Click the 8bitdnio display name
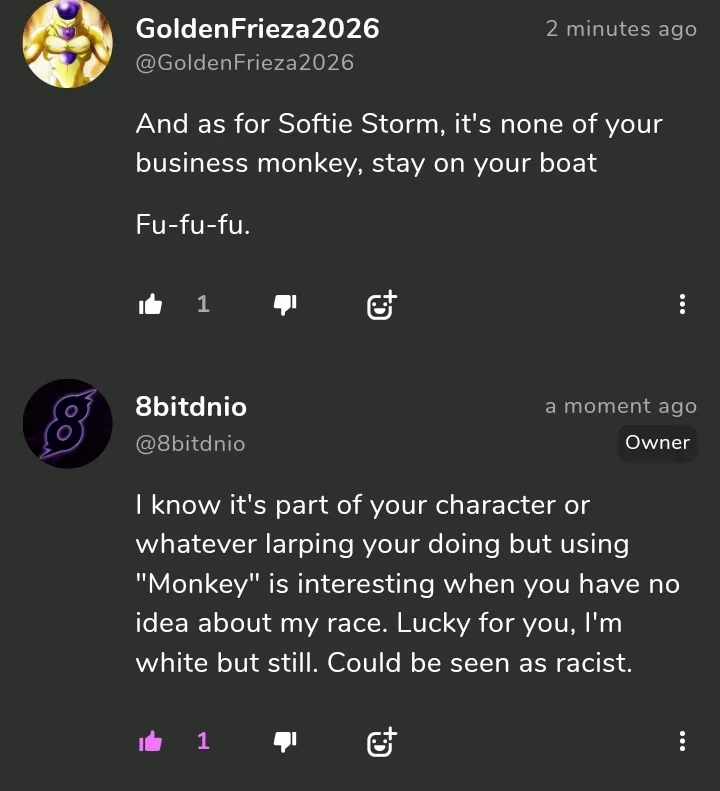 [191, 407]
